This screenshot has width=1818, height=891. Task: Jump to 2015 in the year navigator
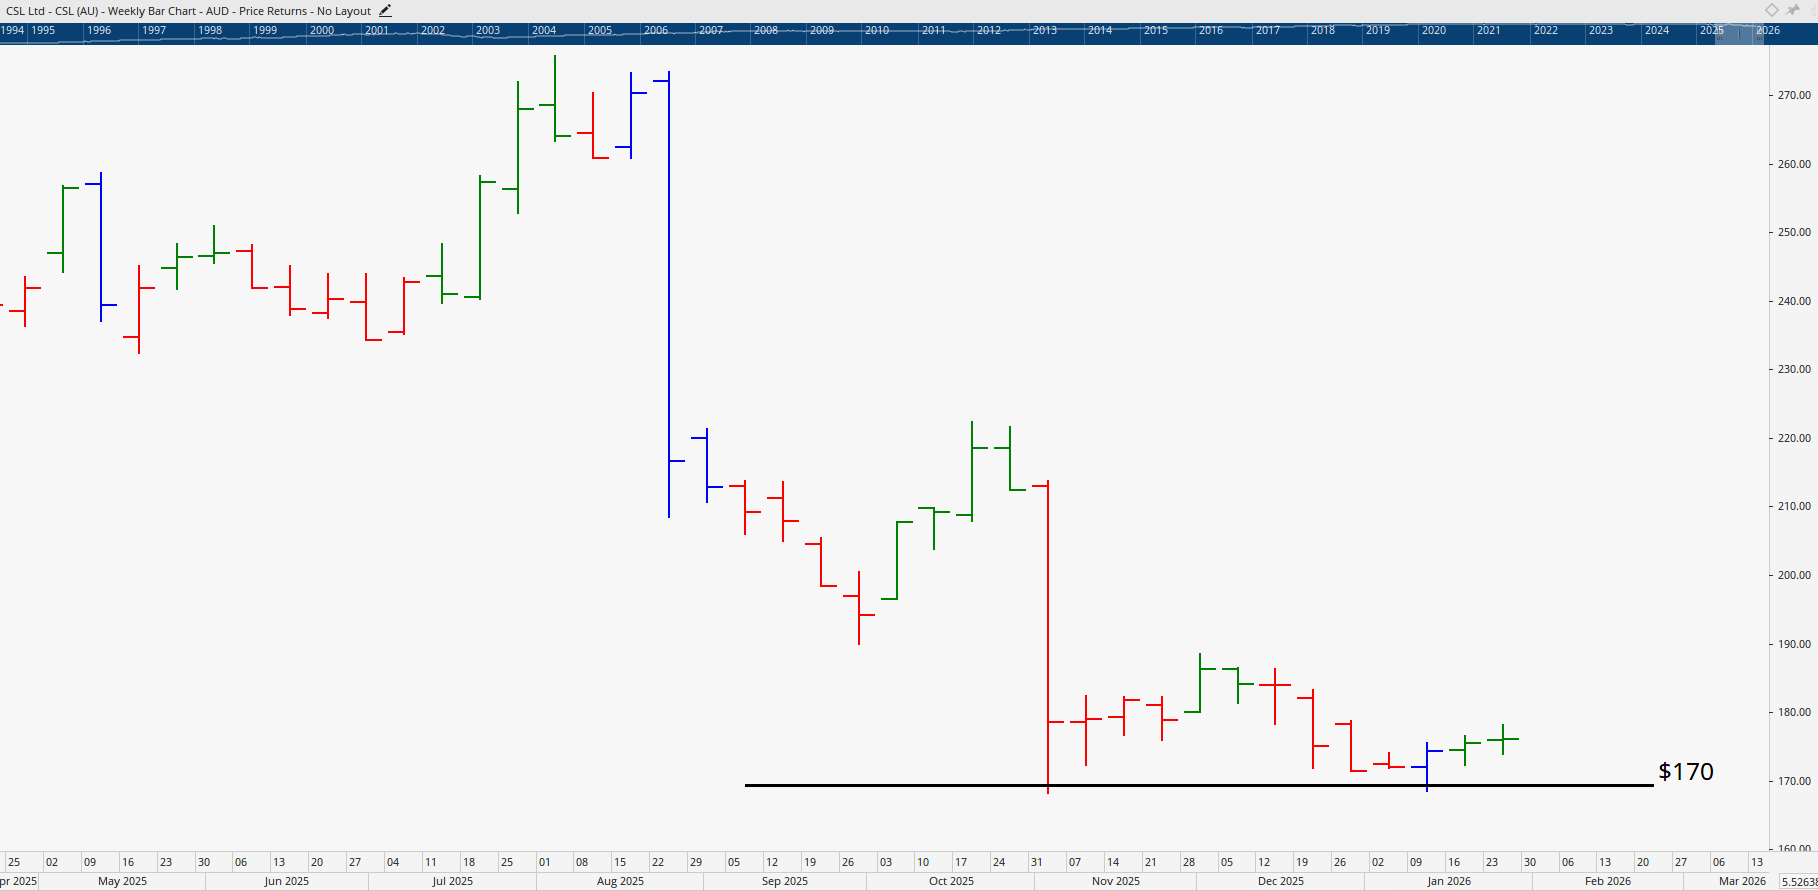pos(1156,30)
